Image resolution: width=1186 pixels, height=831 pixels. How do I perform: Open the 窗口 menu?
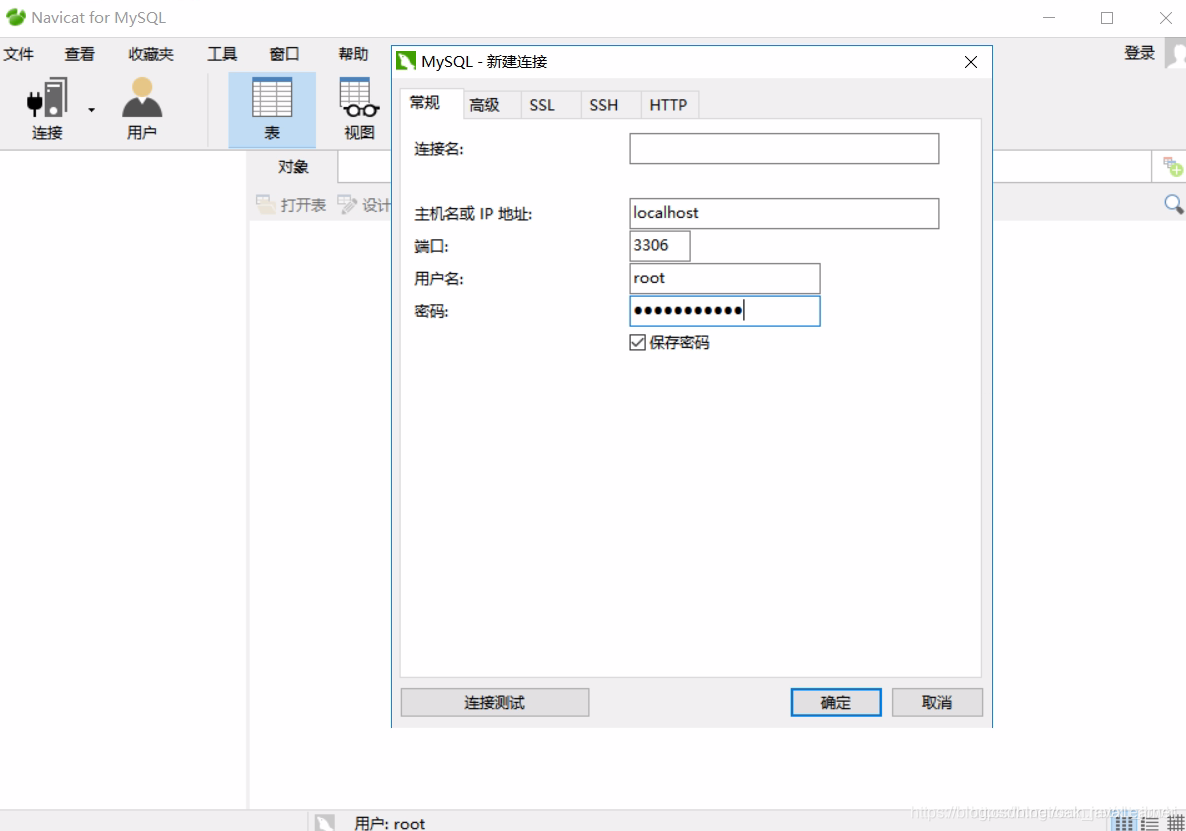click(284, 54)
